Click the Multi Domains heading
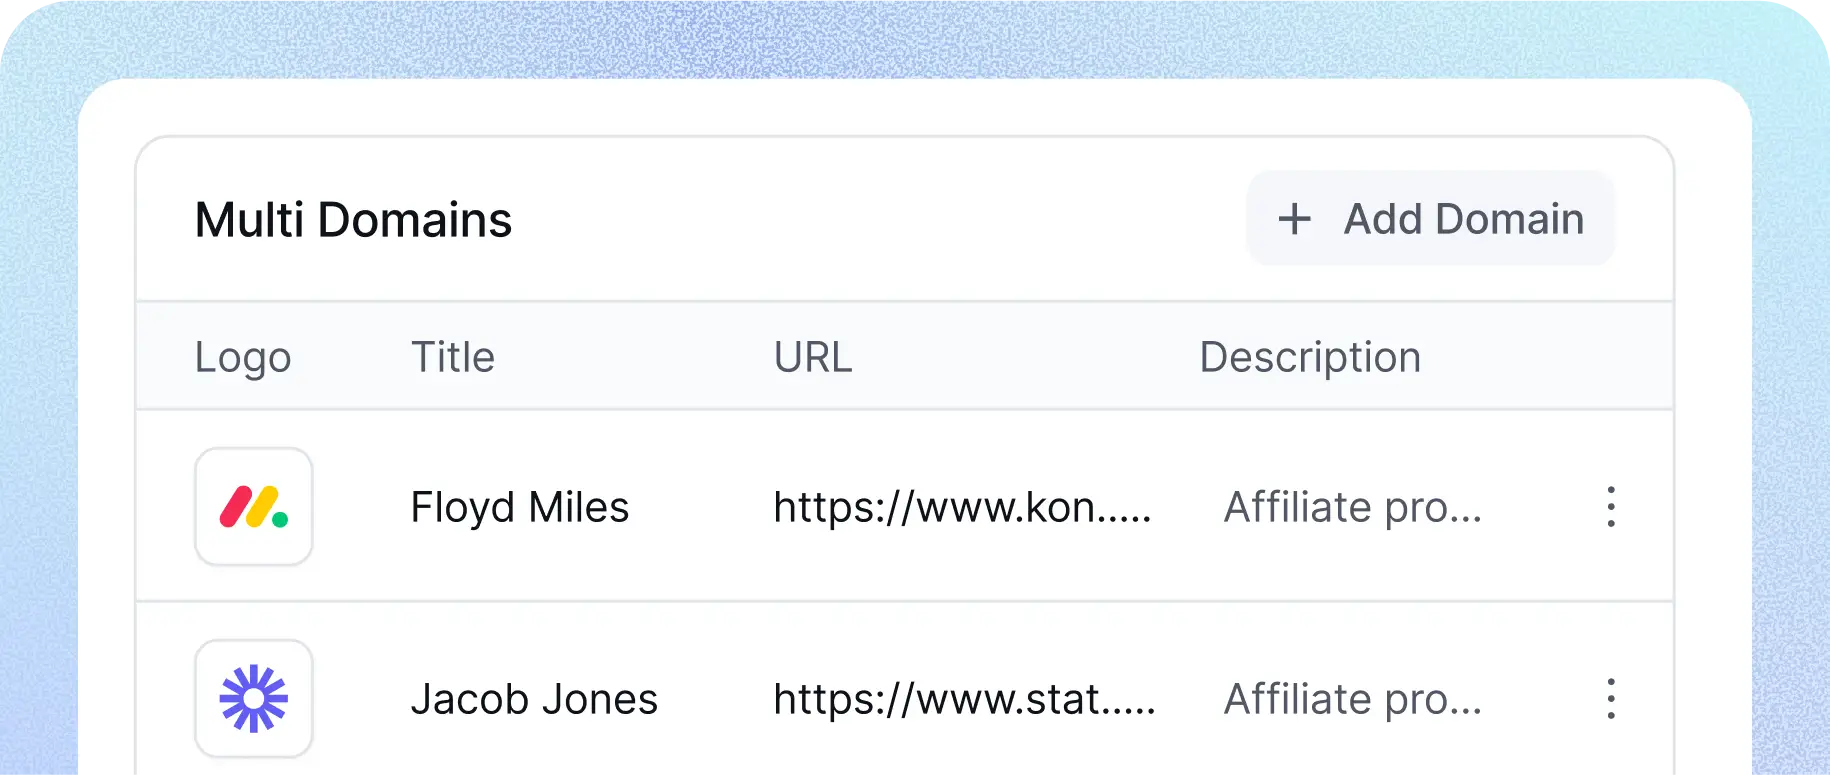Screen dimensions: 1830x775 click(353, 220)
